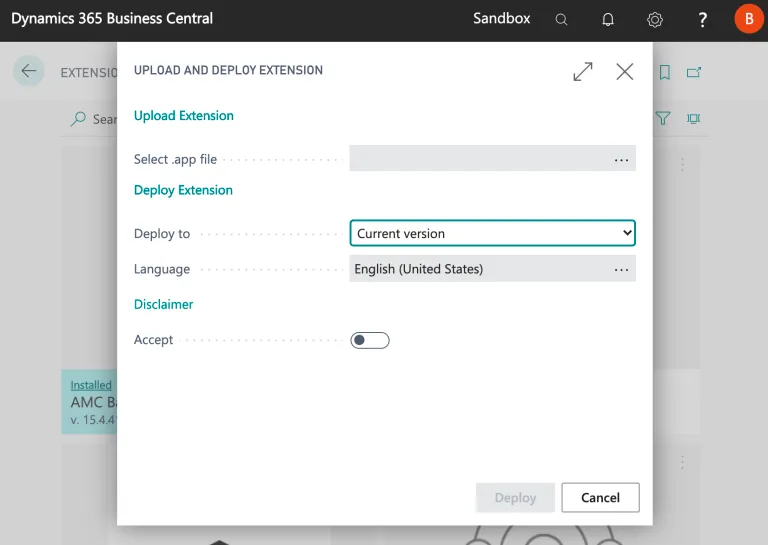The height and width of the screenshot is (545, 768).
Task: Click the search magnifier in Extensions list
Action: click(78, 118)
